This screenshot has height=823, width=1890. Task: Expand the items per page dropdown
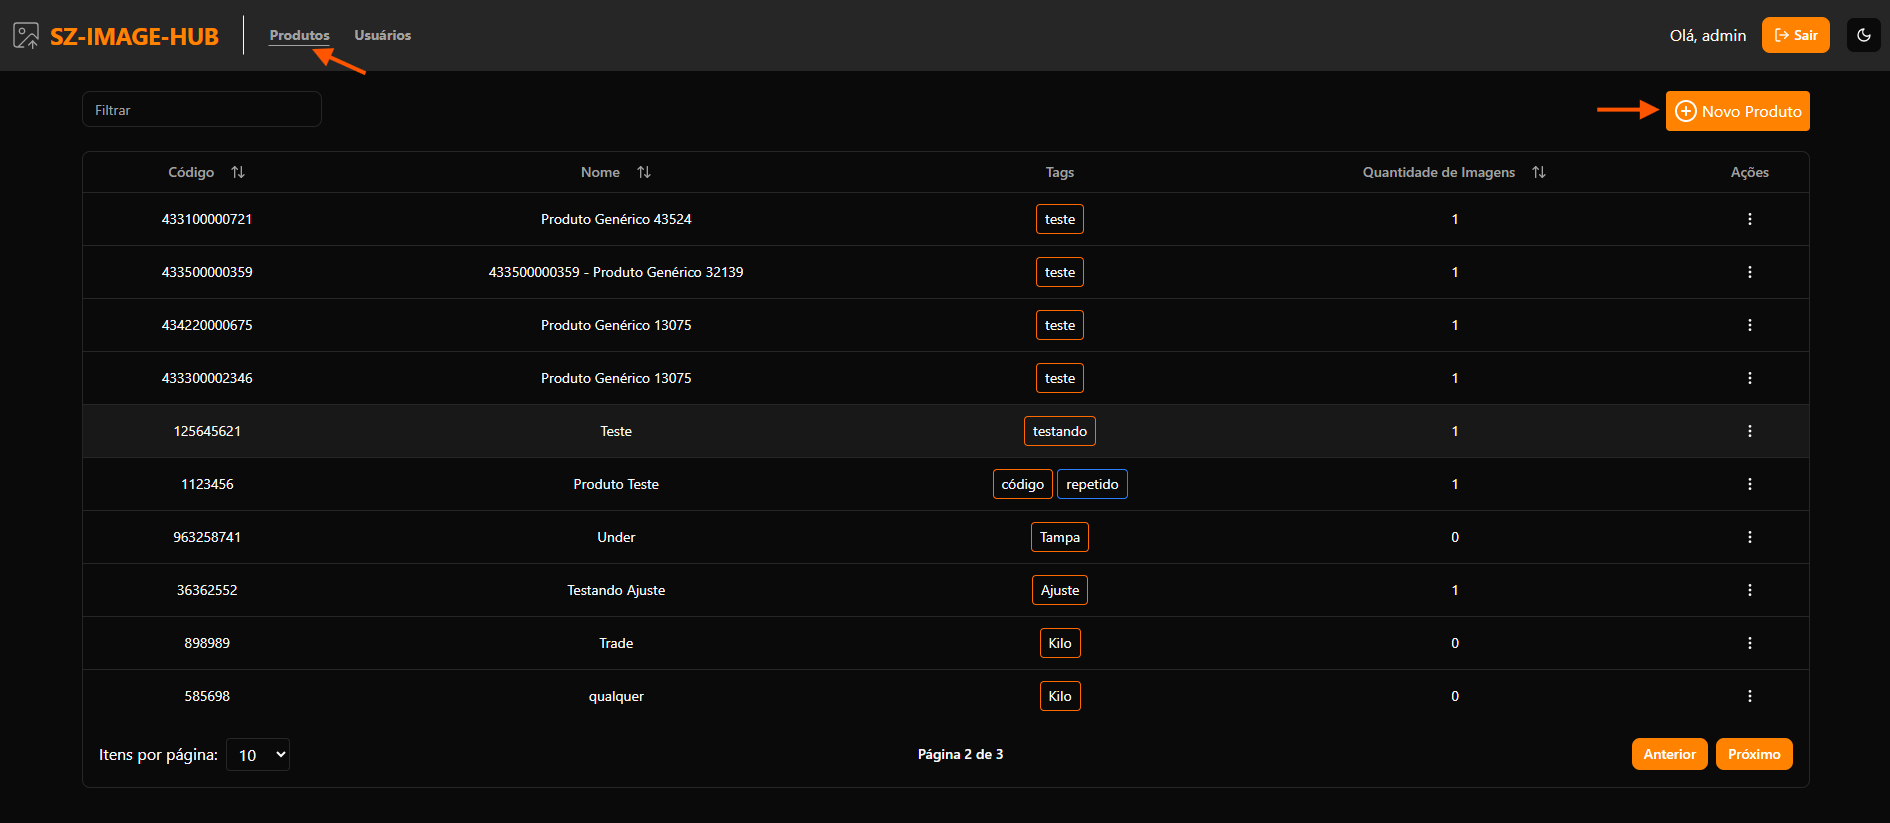pos(258,755)
